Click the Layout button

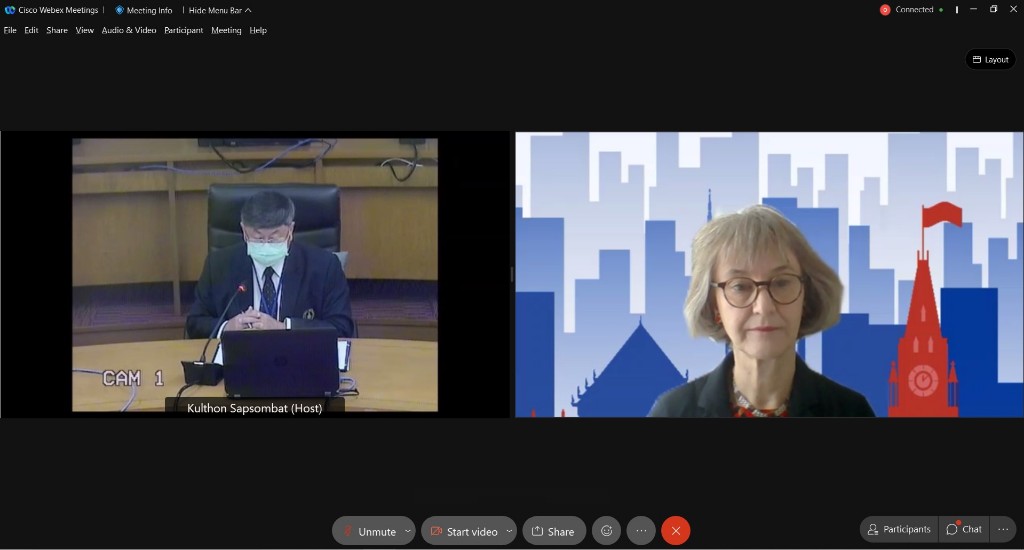click(990, 59)
